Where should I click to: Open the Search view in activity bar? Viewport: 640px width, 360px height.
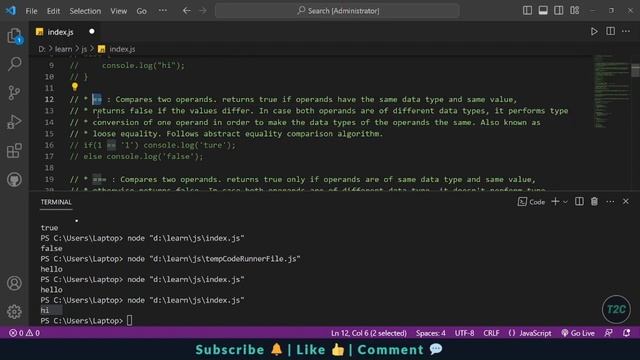(x=14, y=64)
